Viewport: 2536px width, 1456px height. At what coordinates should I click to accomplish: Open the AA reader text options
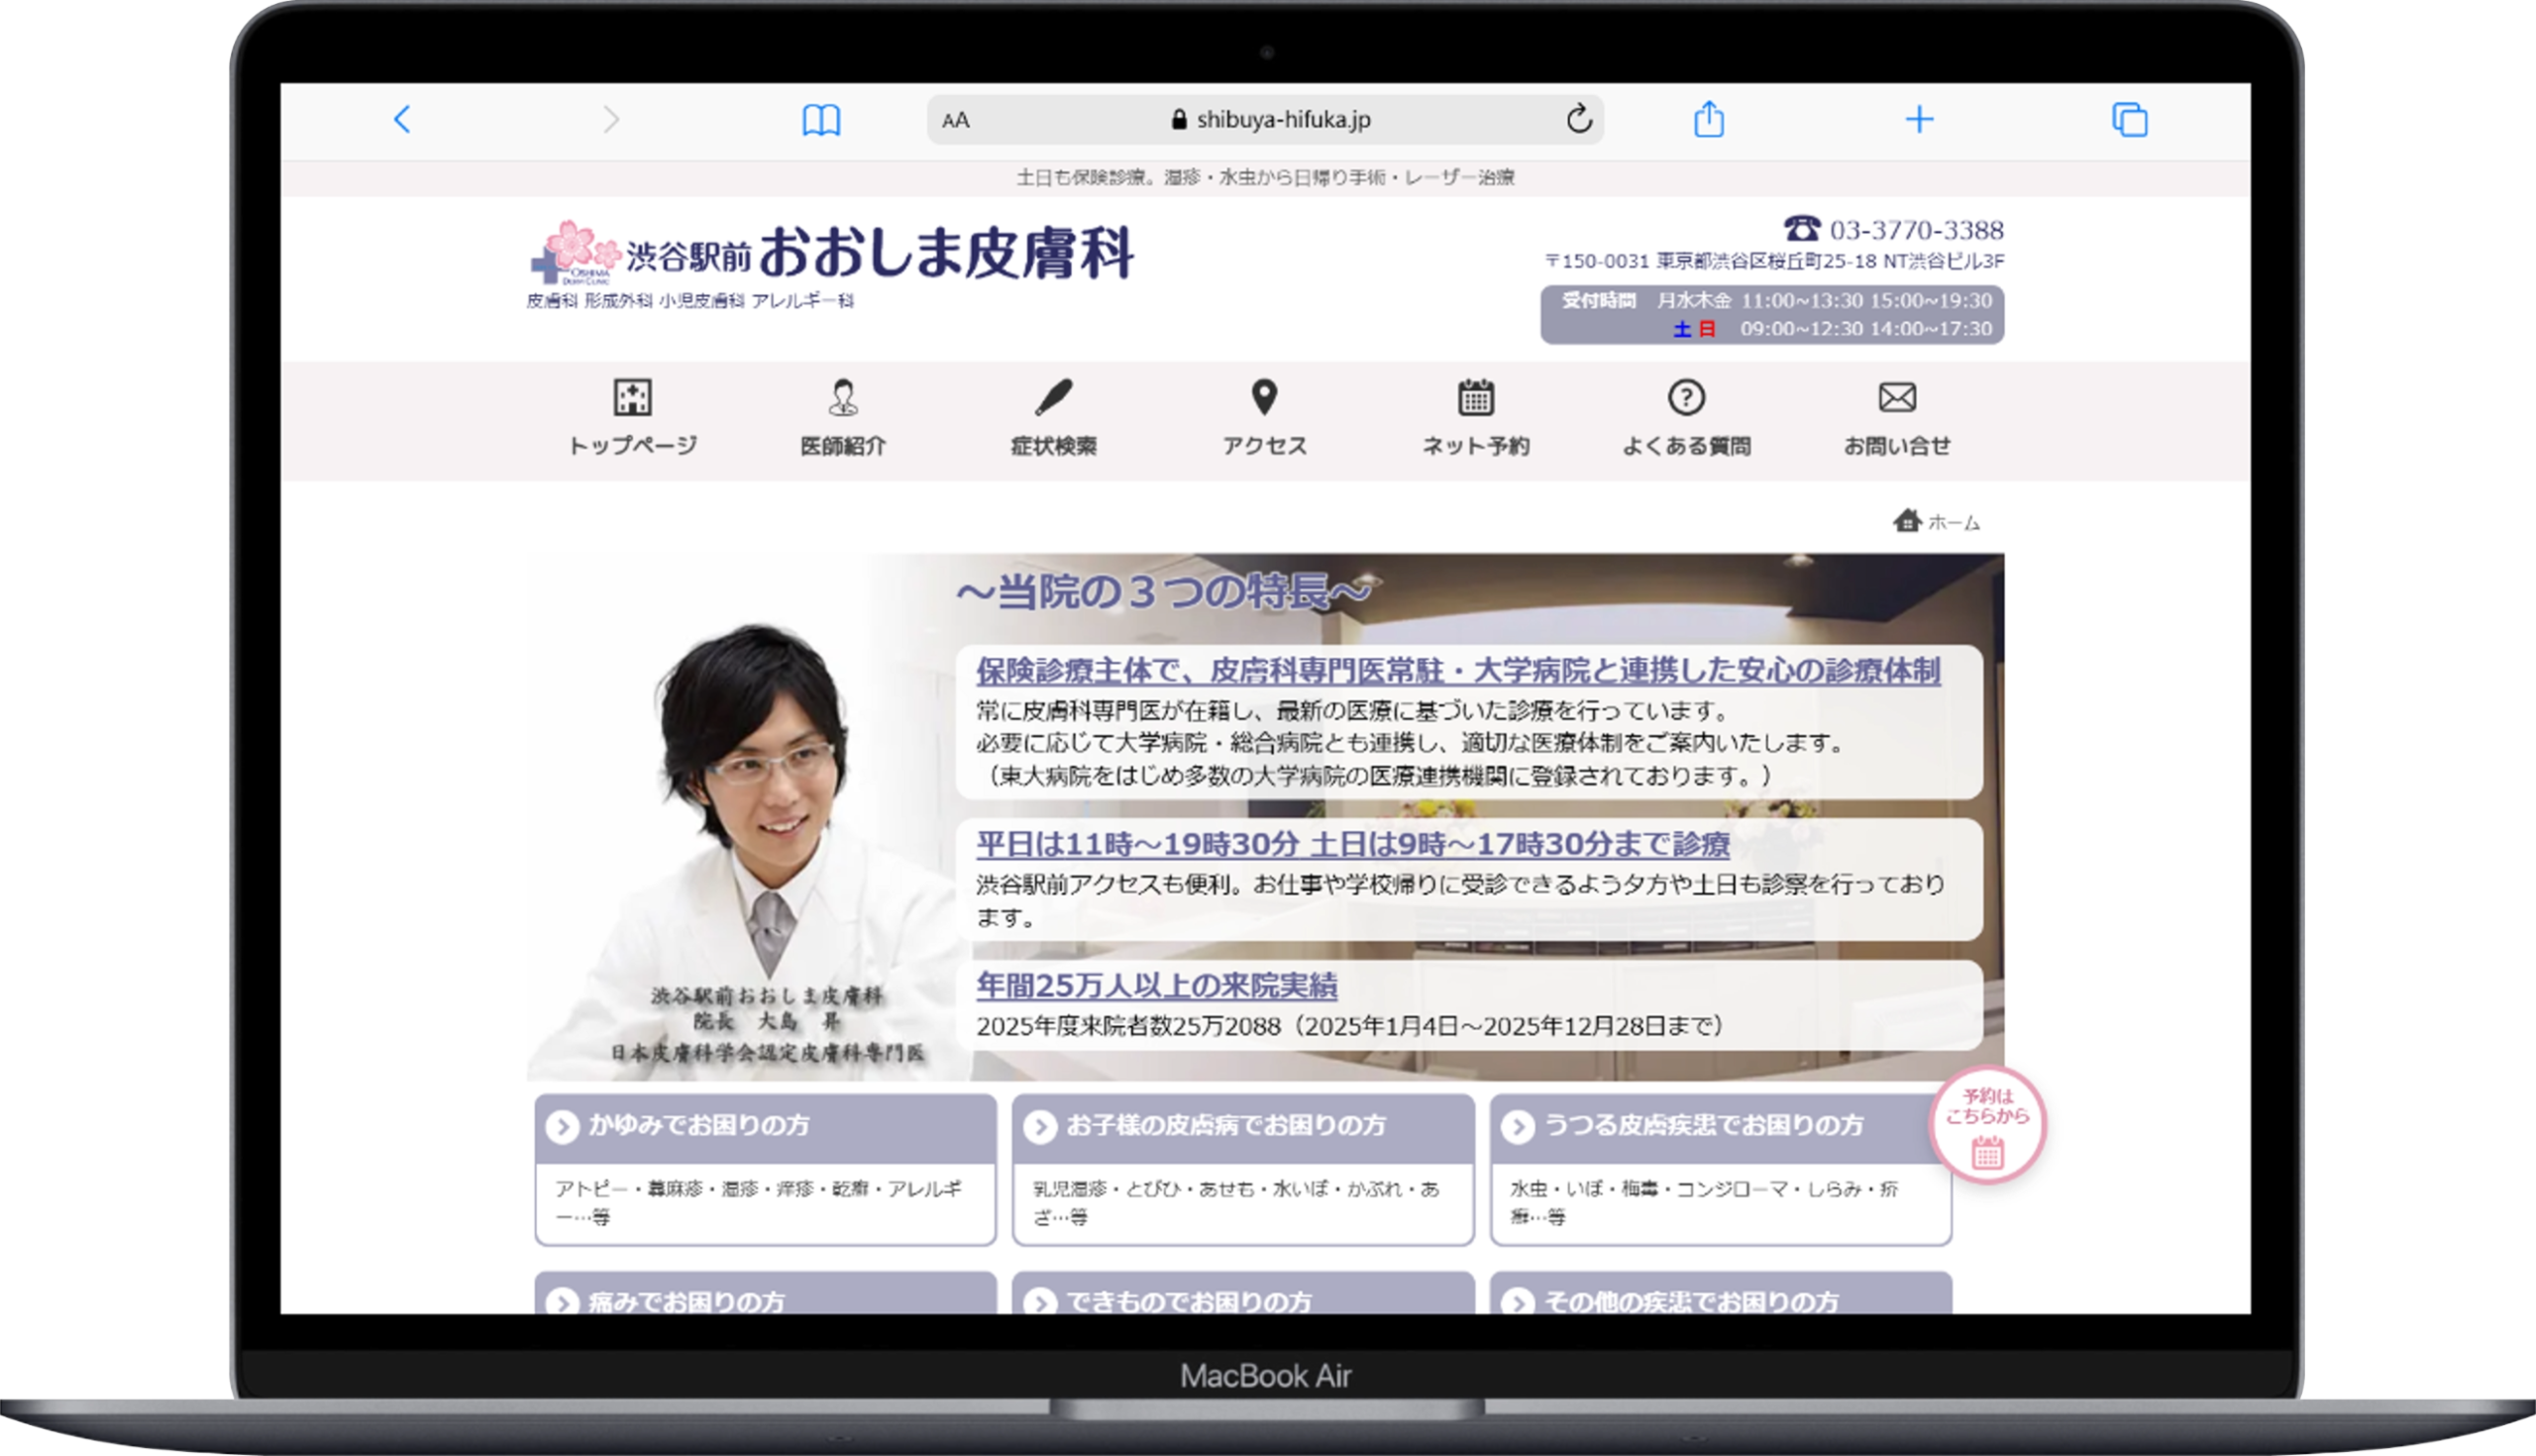coord(956,120)
